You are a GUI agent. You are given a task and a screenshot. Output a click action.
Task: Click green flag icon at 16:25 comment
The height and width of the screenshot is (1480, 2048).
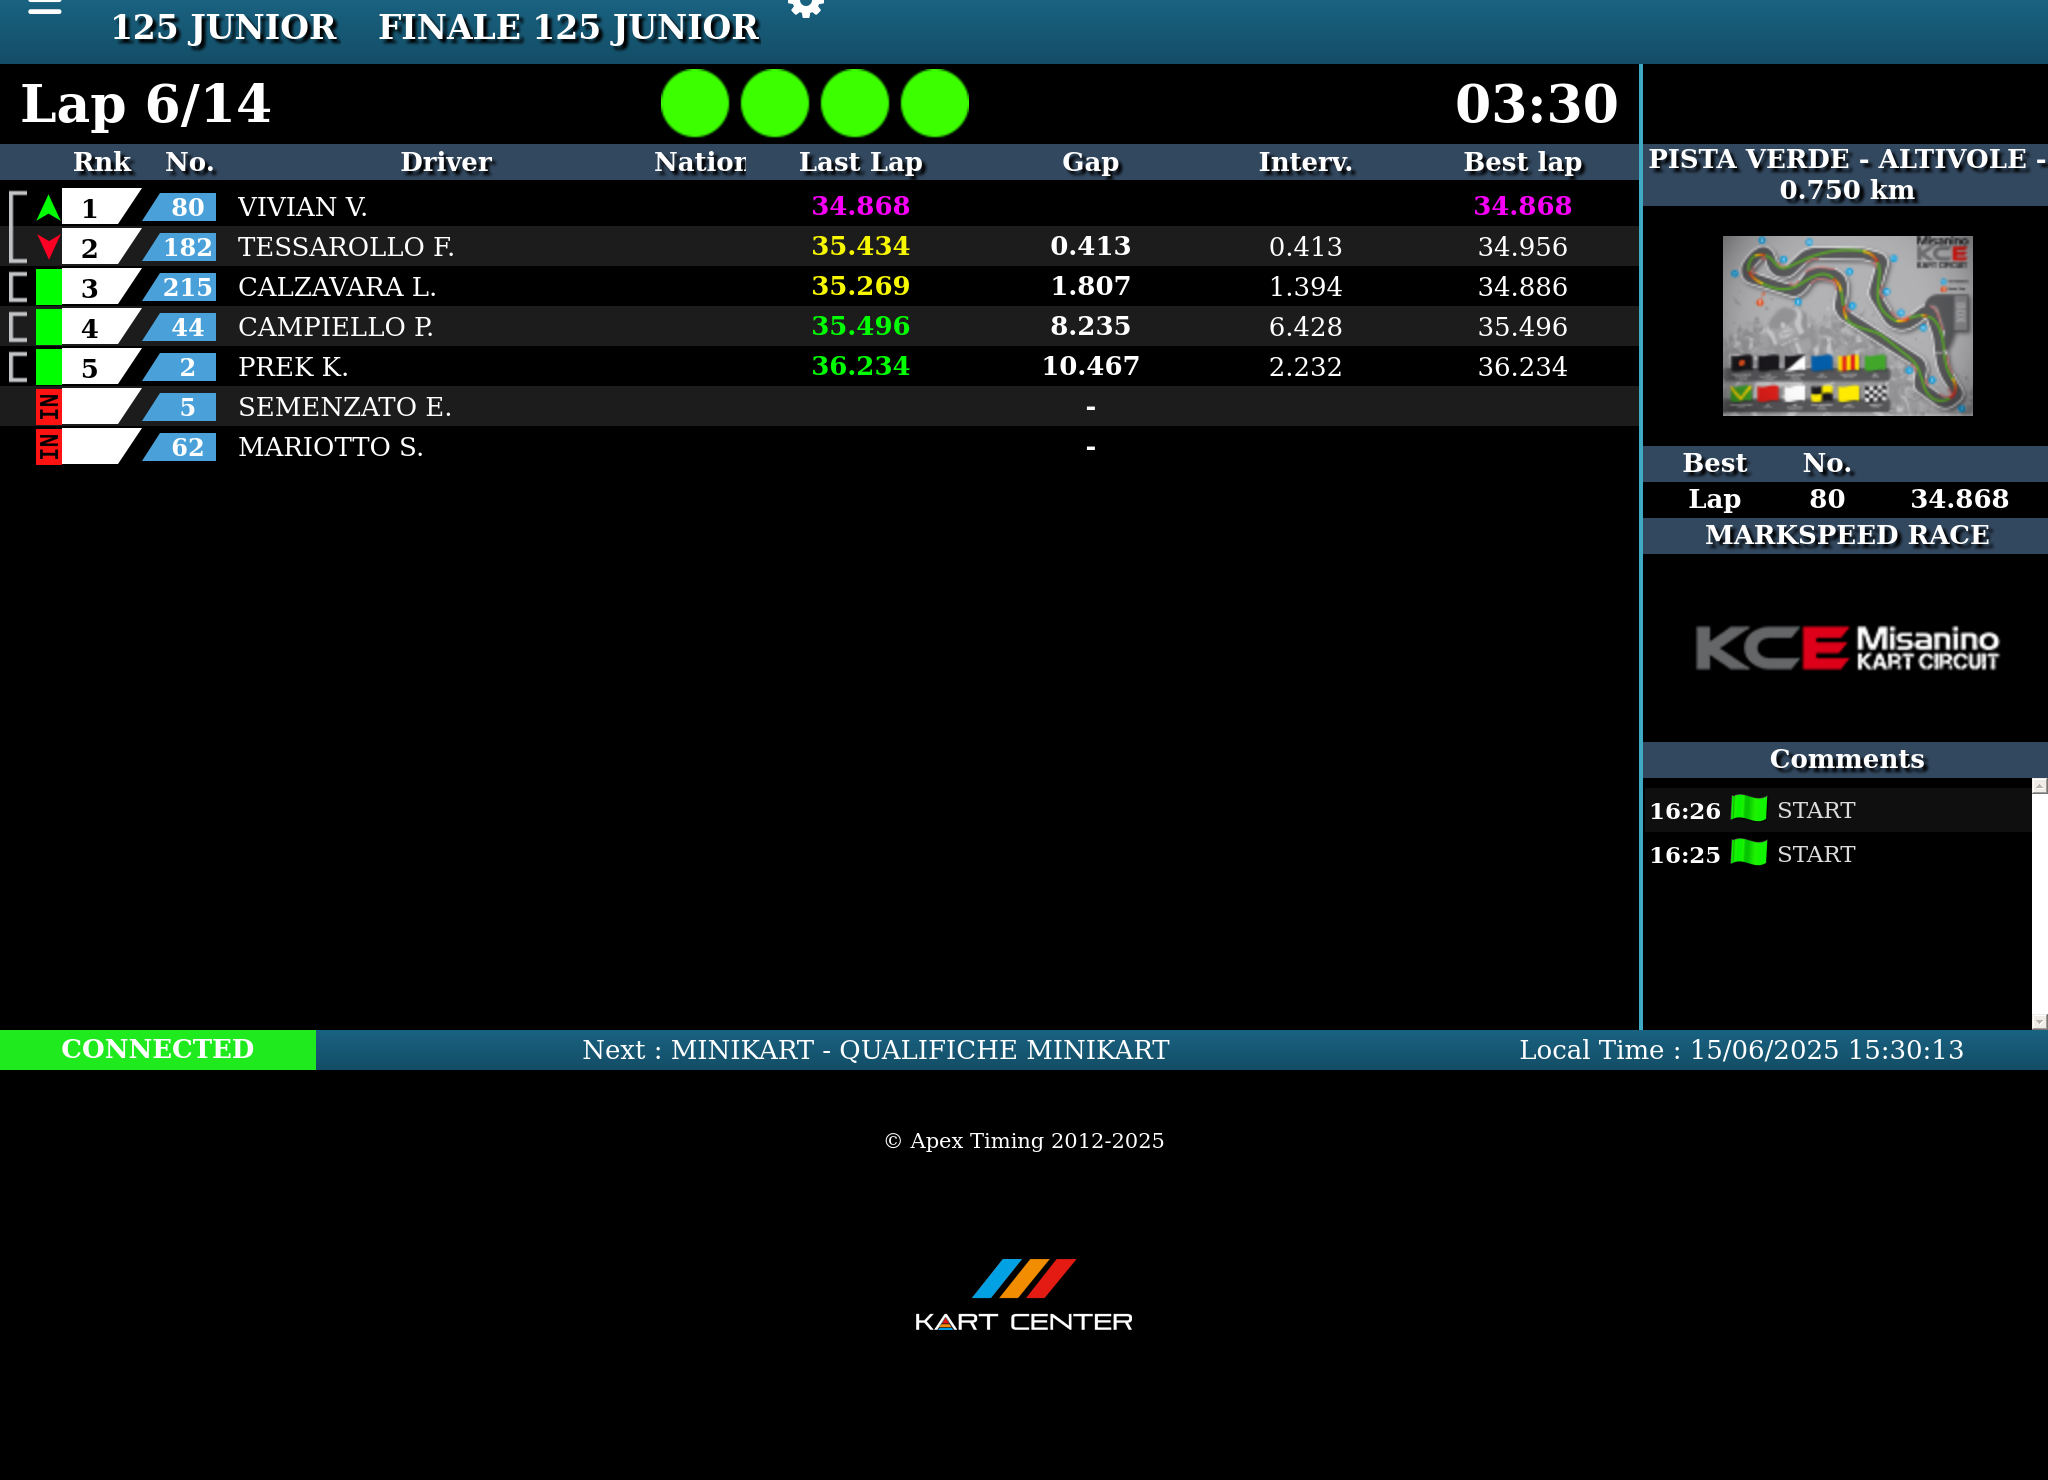[1748, 852]
